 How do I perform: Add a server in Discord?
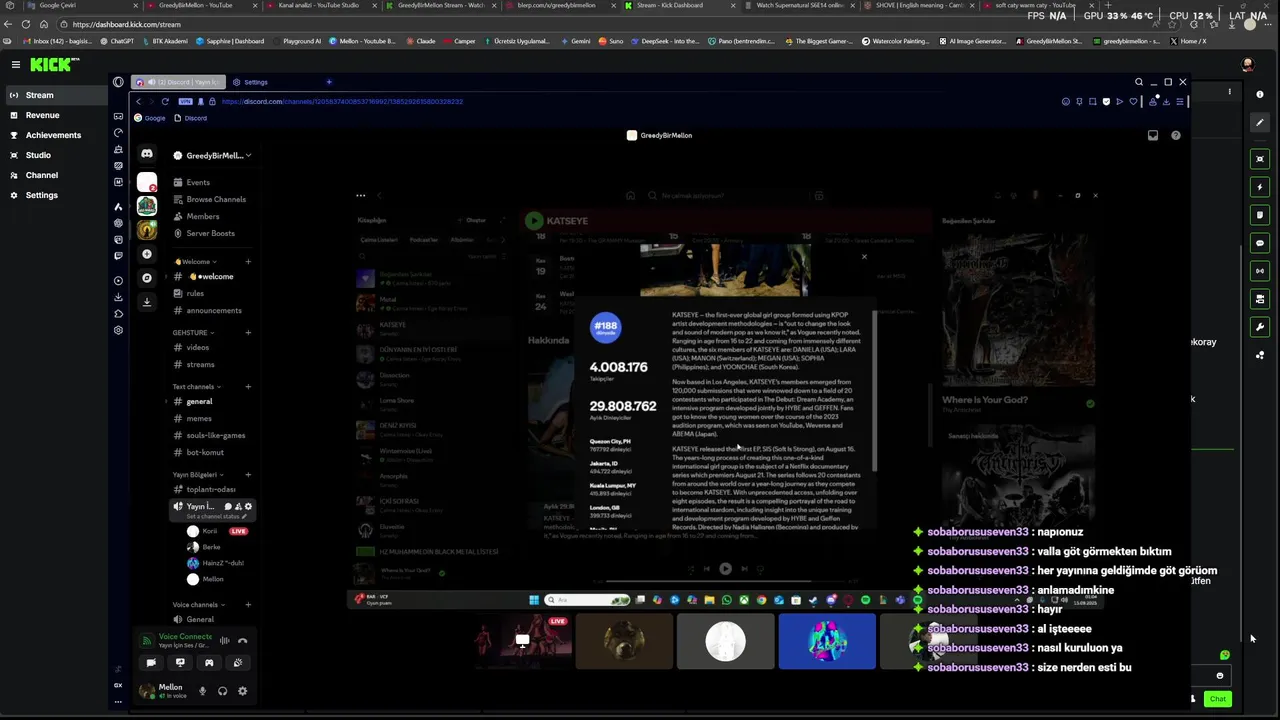147,254
